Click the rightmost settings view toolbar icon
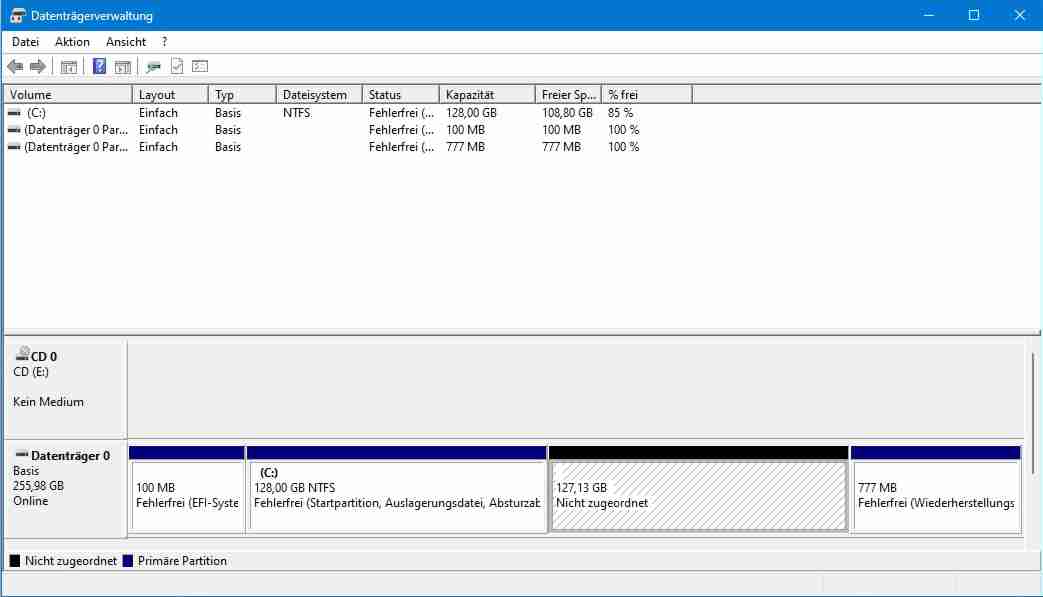1043x597 pixels. click(x=200, y=67)
